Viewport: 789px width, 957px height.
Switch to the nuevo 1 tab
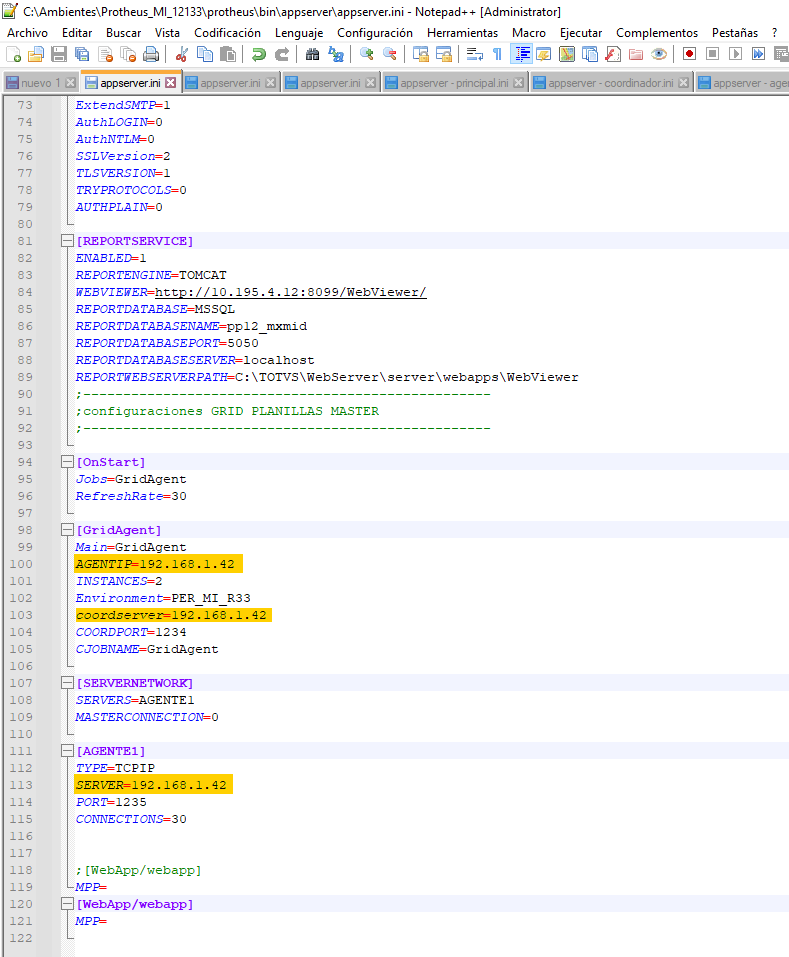(40, 82)
